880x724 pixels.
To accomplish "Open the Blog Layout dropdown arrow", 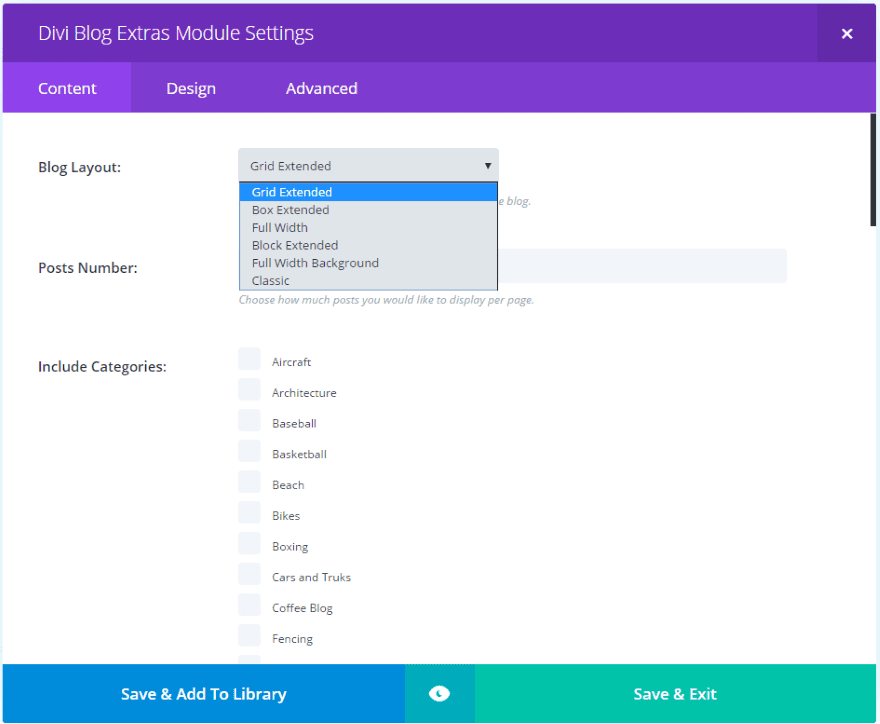I will tap(488, 166).
